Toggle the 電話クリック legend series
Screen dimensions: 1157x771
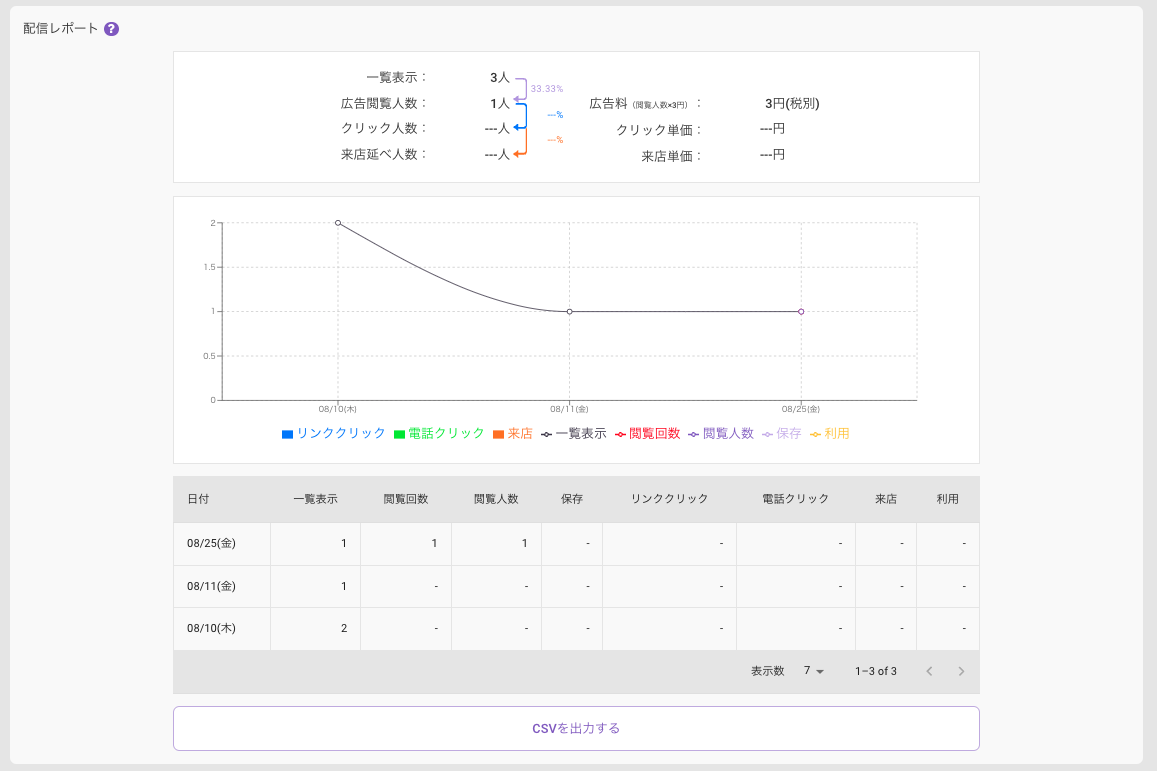pyautogui.click(x=439, y=434)
